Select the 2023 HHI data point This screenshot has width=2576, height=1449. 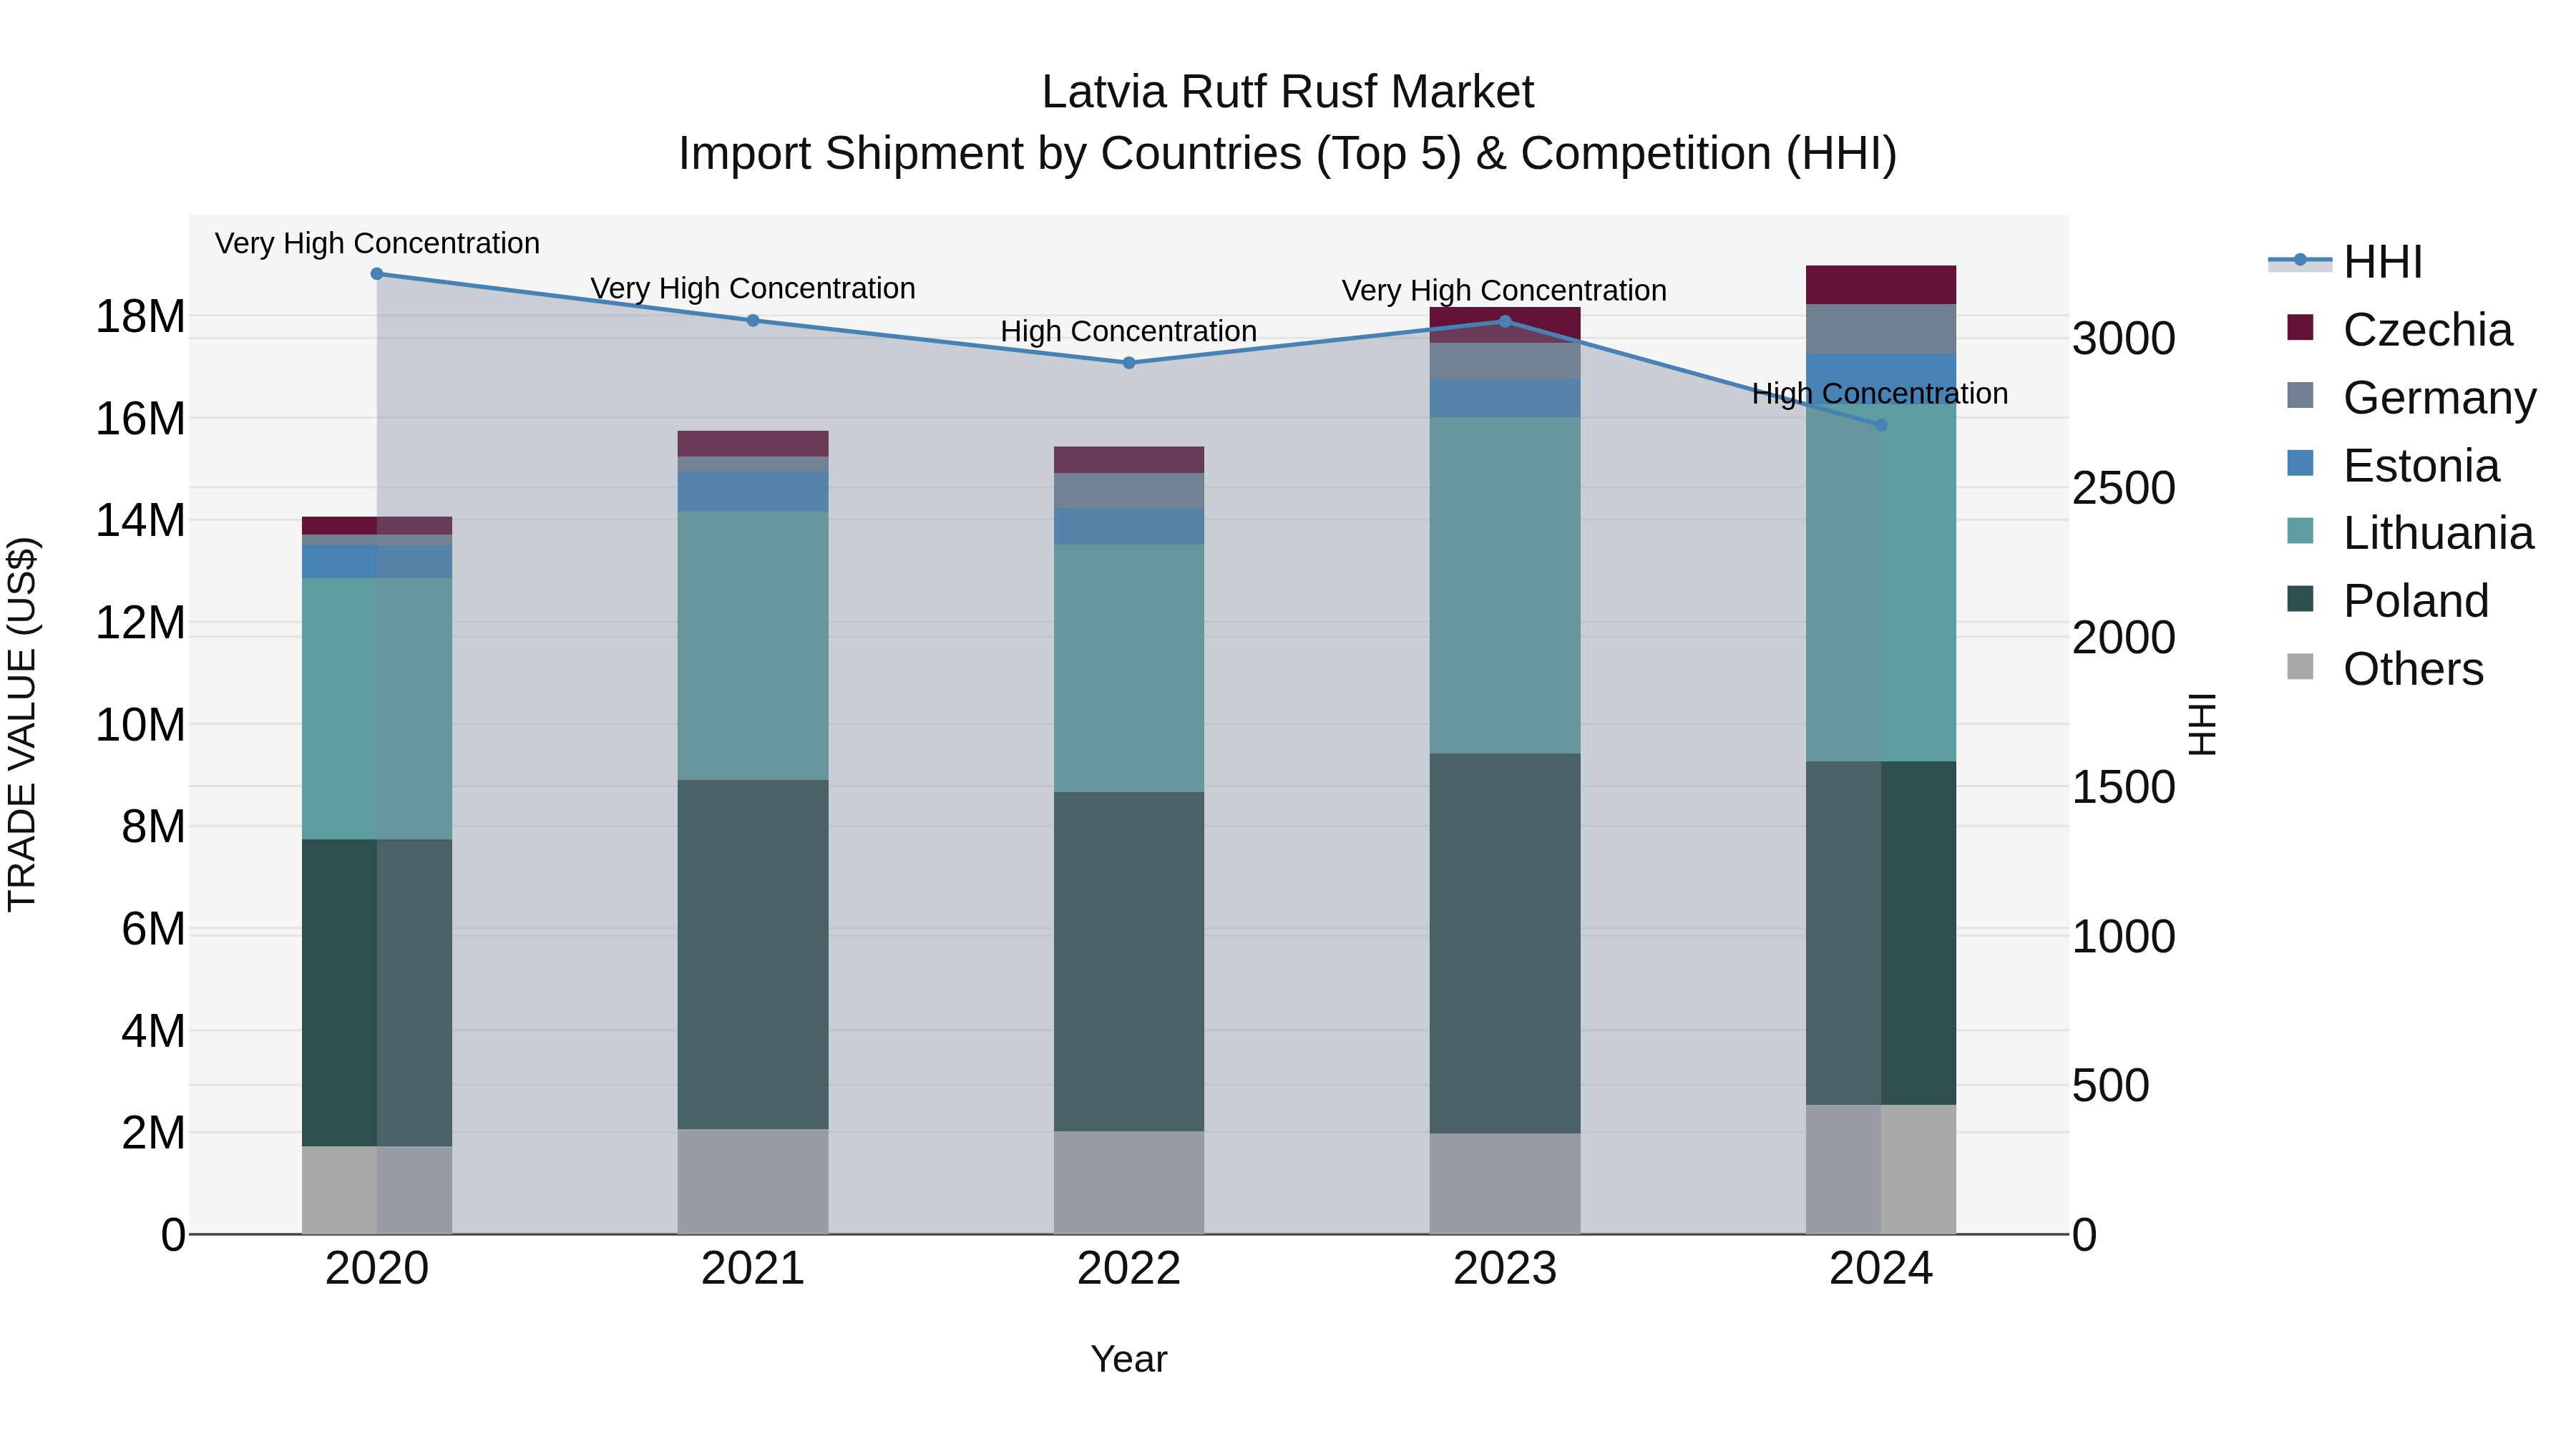pos(1505,321)
